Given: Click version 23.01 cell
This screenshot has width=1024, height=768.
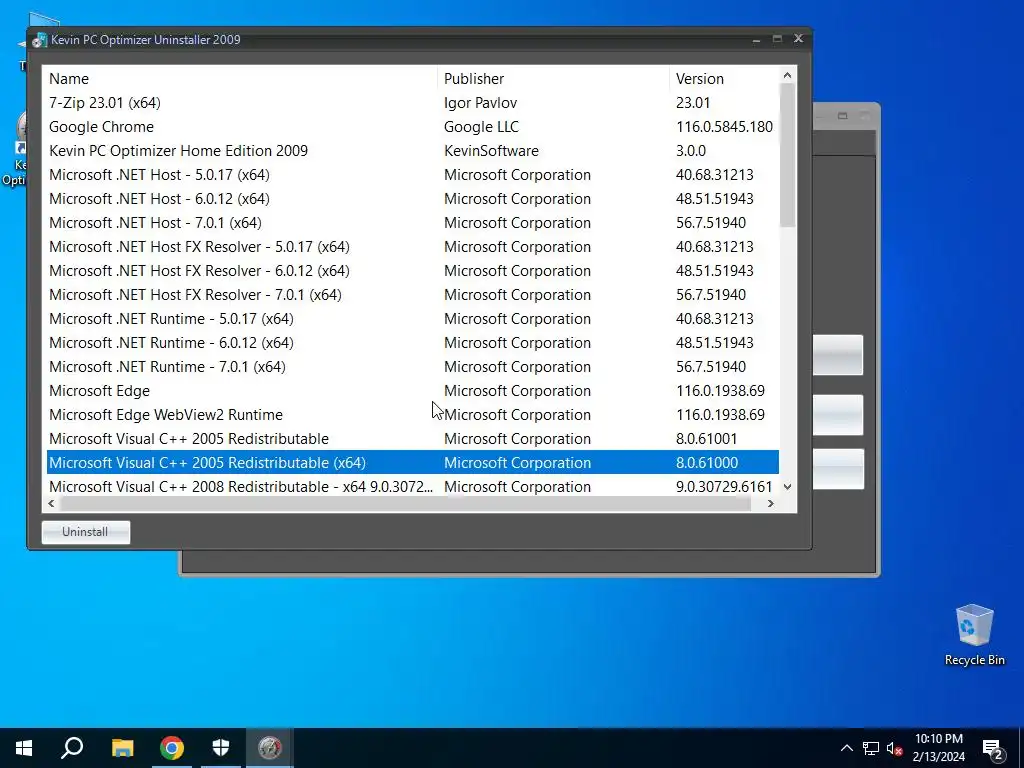Looking at the screenshot, I should click(693, 103).
